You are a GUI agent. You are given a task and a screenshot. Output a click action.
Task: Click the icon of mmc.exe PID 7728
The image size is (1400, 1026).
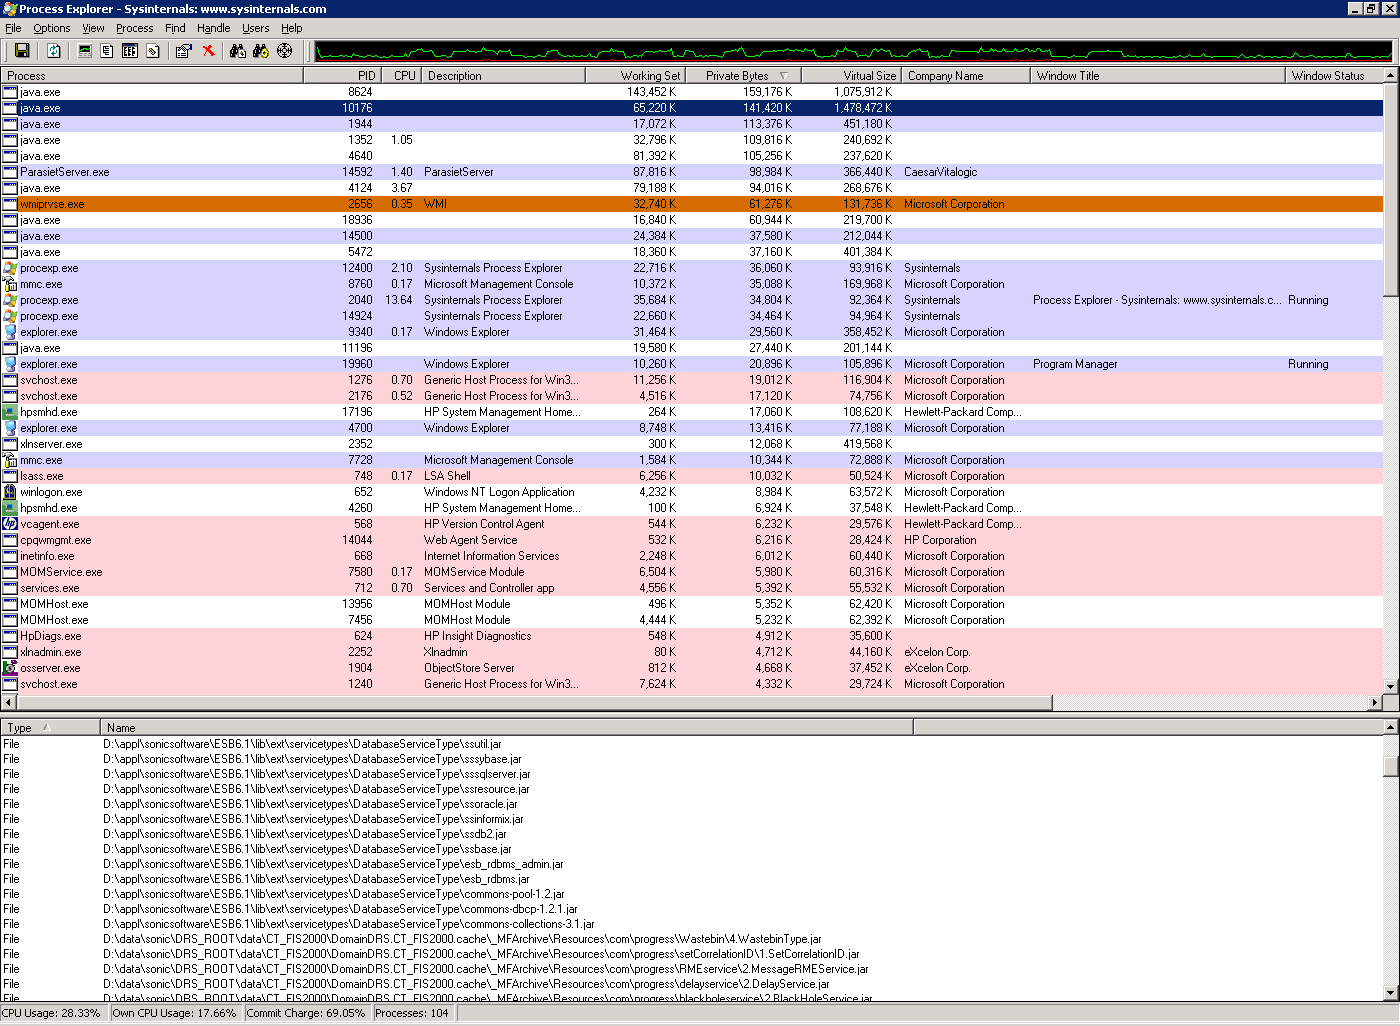coord(10,460)
